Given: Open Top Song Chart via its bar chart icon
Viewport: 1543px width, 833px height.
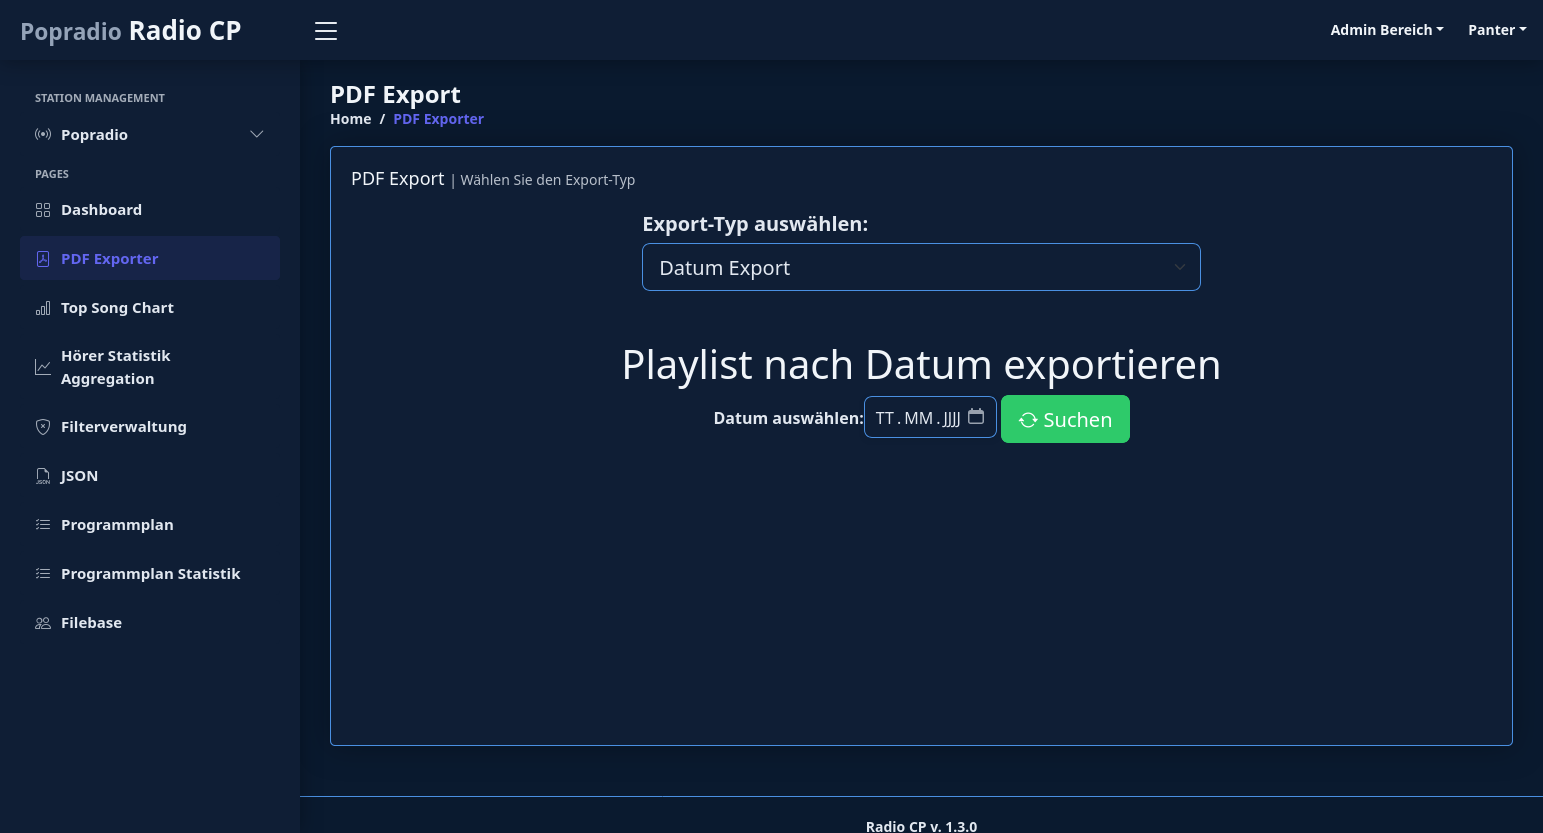Looking at the screenshot, I should (43, 308).
